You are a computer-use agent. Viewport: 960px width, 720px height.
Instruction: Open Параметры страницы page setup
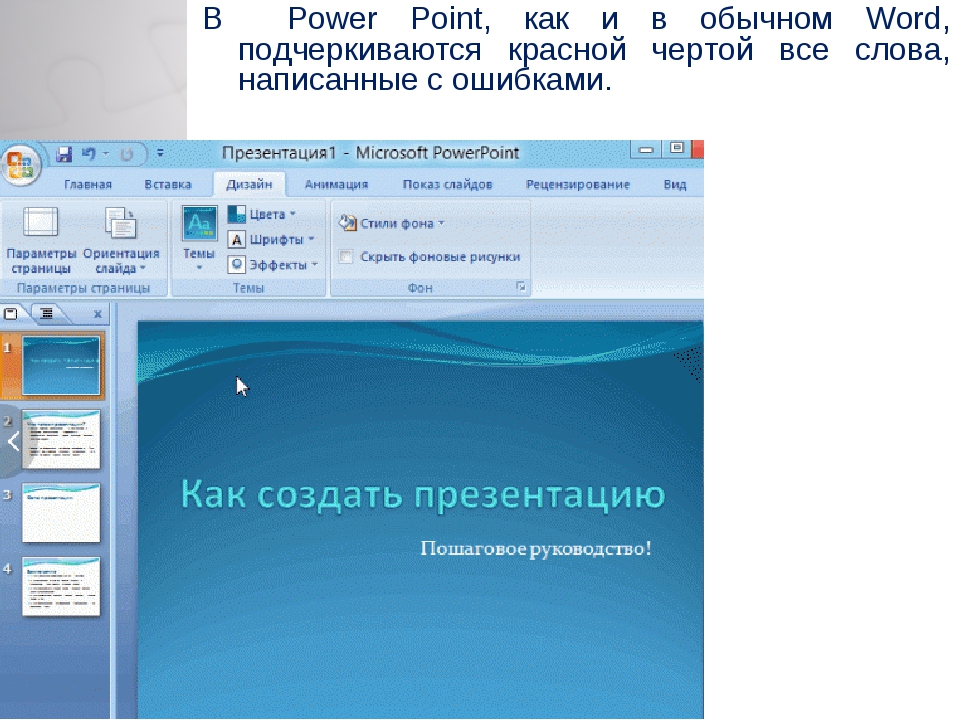coord(41,239)
